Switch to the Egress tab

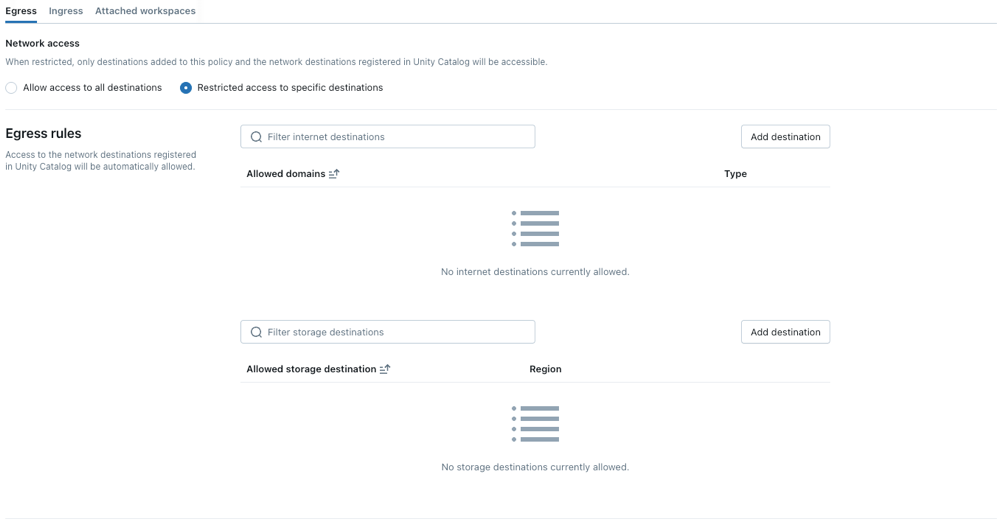tap(21, 11)
